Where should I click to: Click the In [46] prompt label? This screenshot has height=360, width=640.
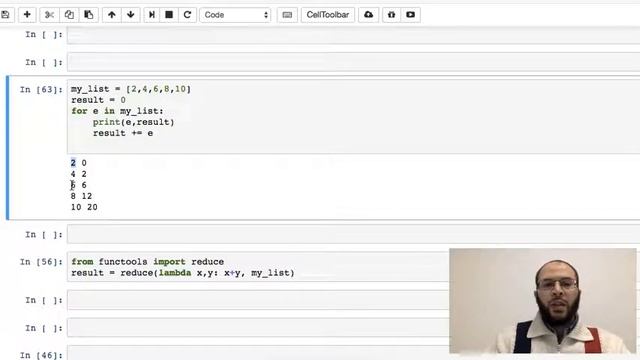tap(41, 355)
